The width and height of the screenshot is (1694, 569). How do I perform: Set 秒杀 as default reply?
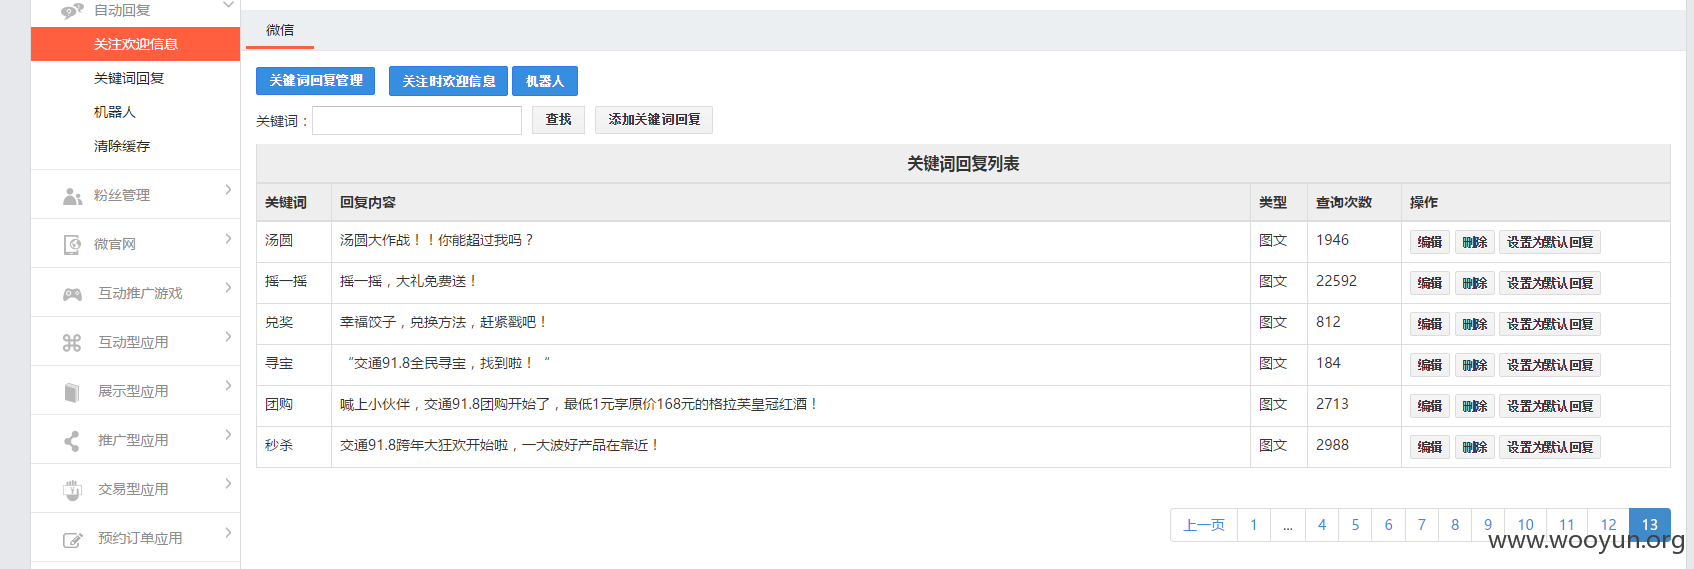[x=1550, y=447]
